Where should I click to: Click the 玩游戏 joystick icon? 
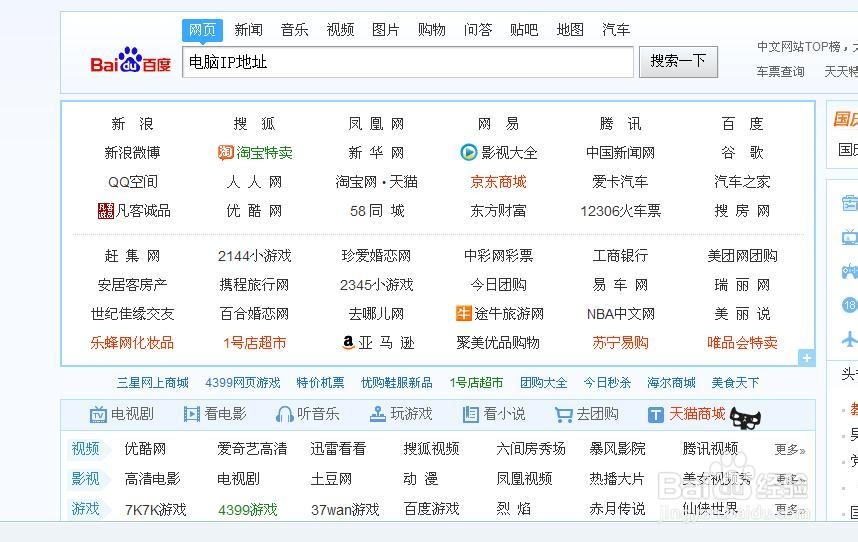point(378,414)
